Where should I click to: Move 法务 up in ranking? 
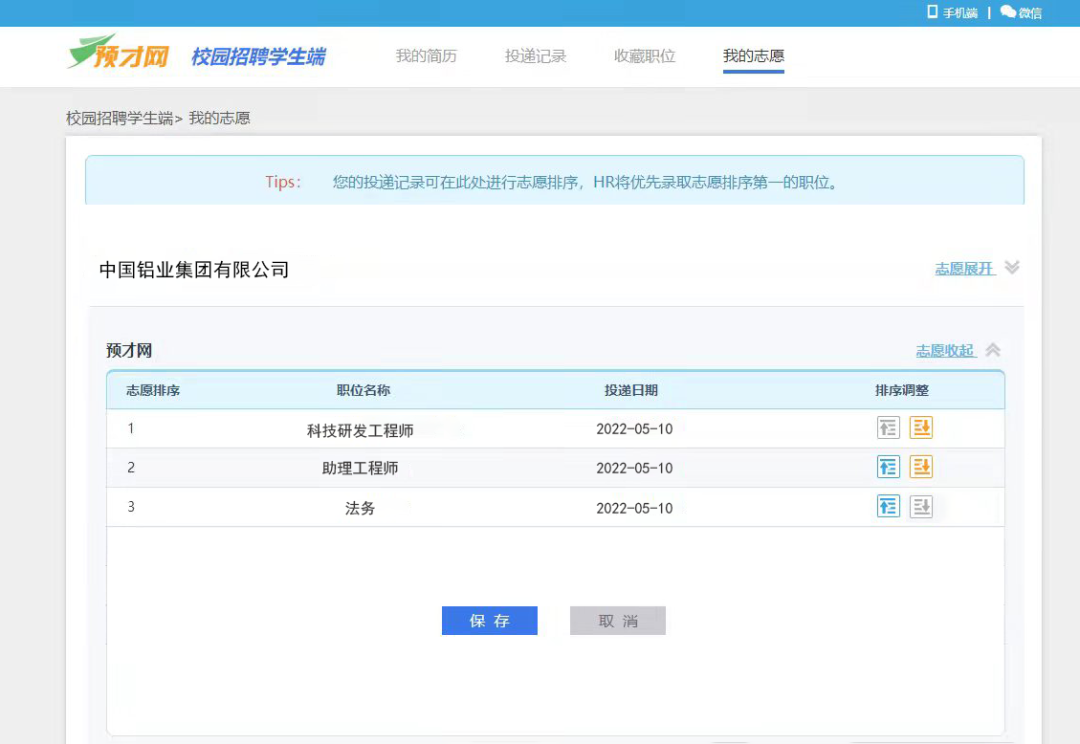(888, 507)
